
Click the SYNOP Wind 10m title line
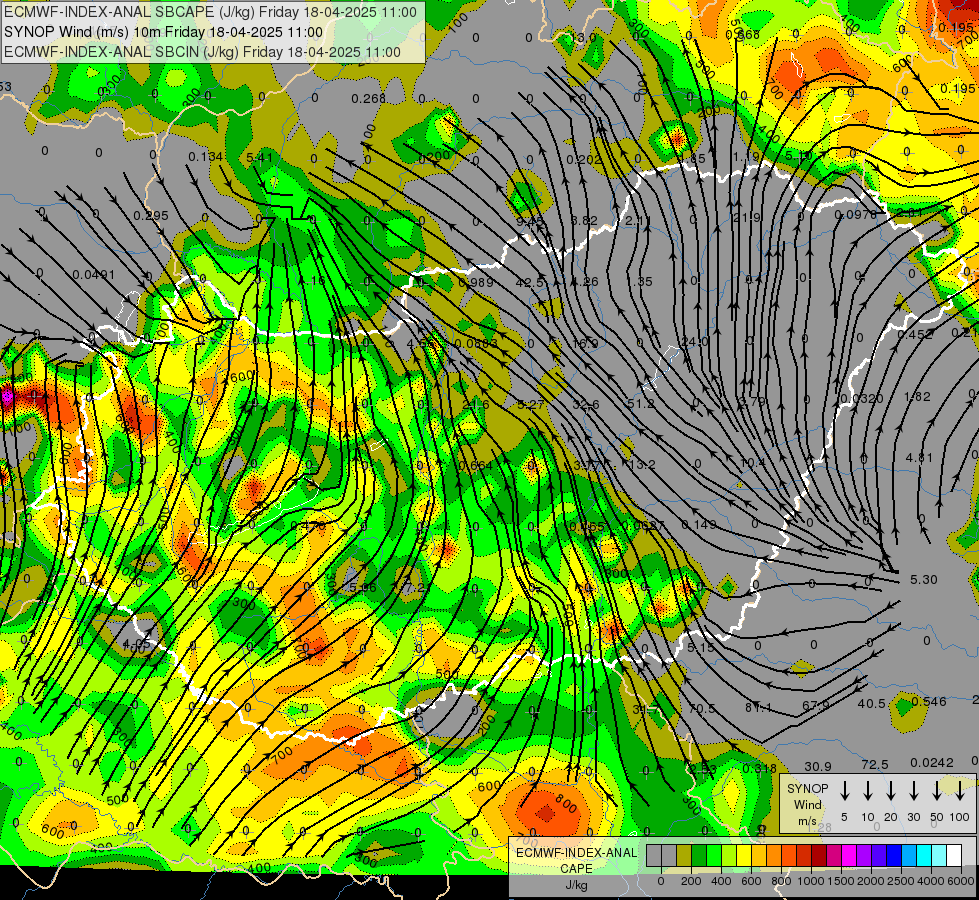pyautogui.click(x=164, y=32)
